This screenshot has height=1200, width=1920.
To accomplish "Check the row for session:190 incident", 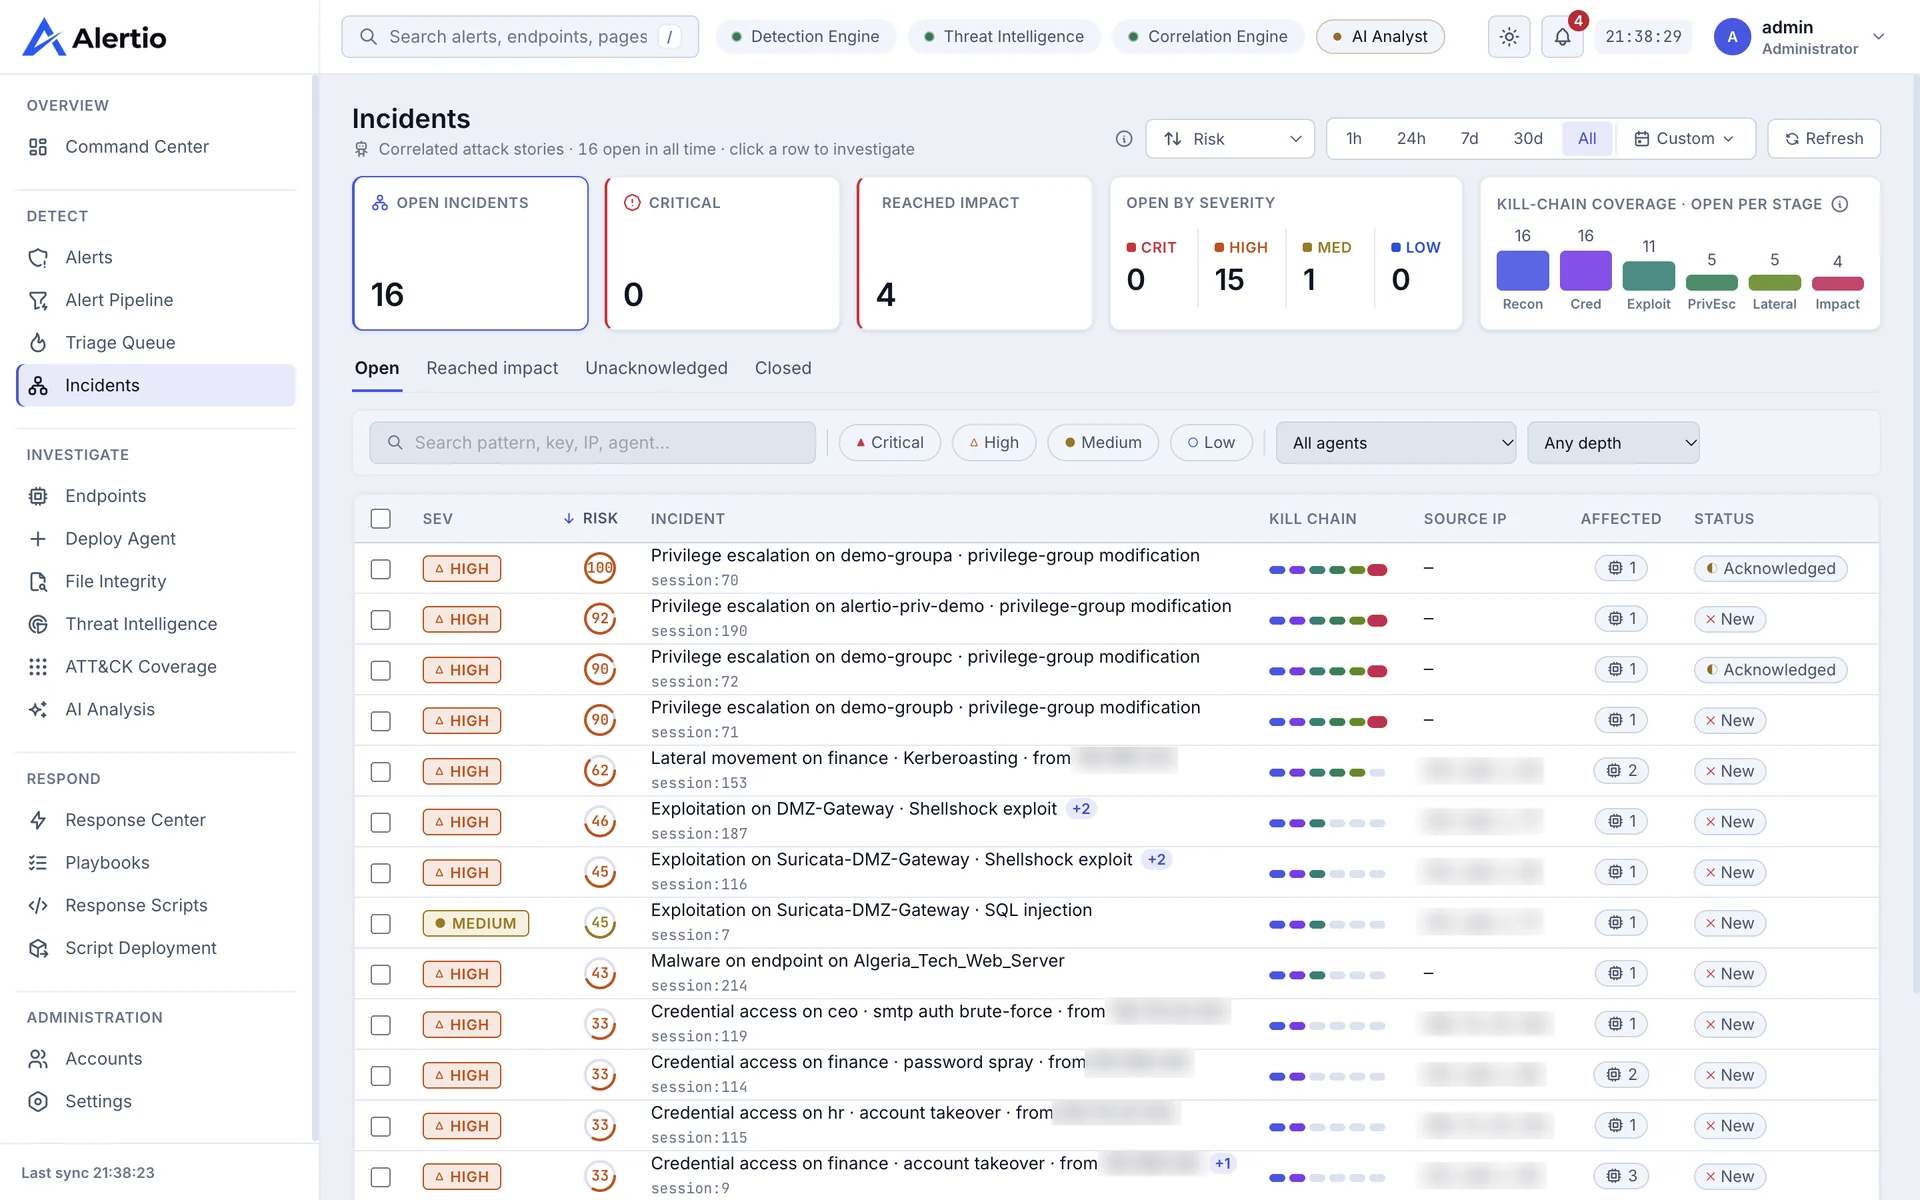I will [x=381, y=620].
